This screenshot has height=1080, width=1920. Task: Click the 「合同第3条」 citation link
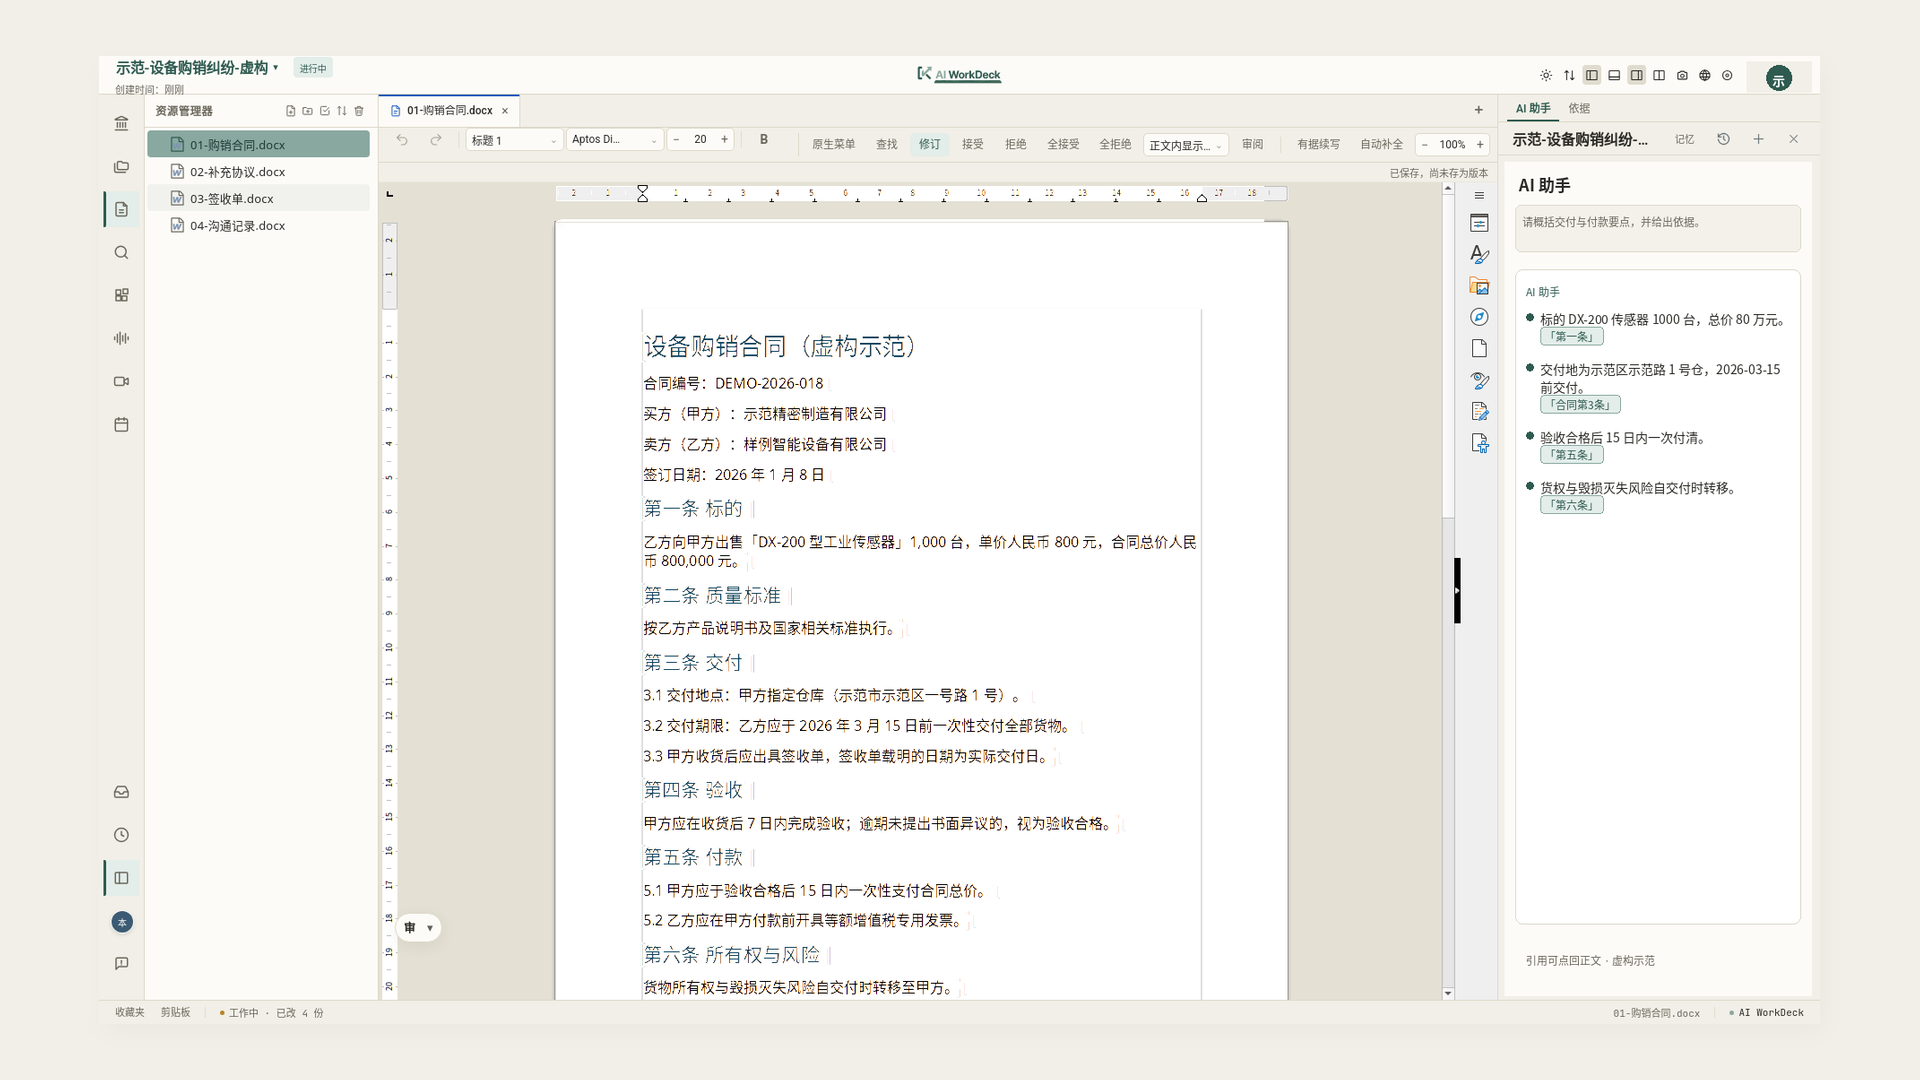(1580, 405)
